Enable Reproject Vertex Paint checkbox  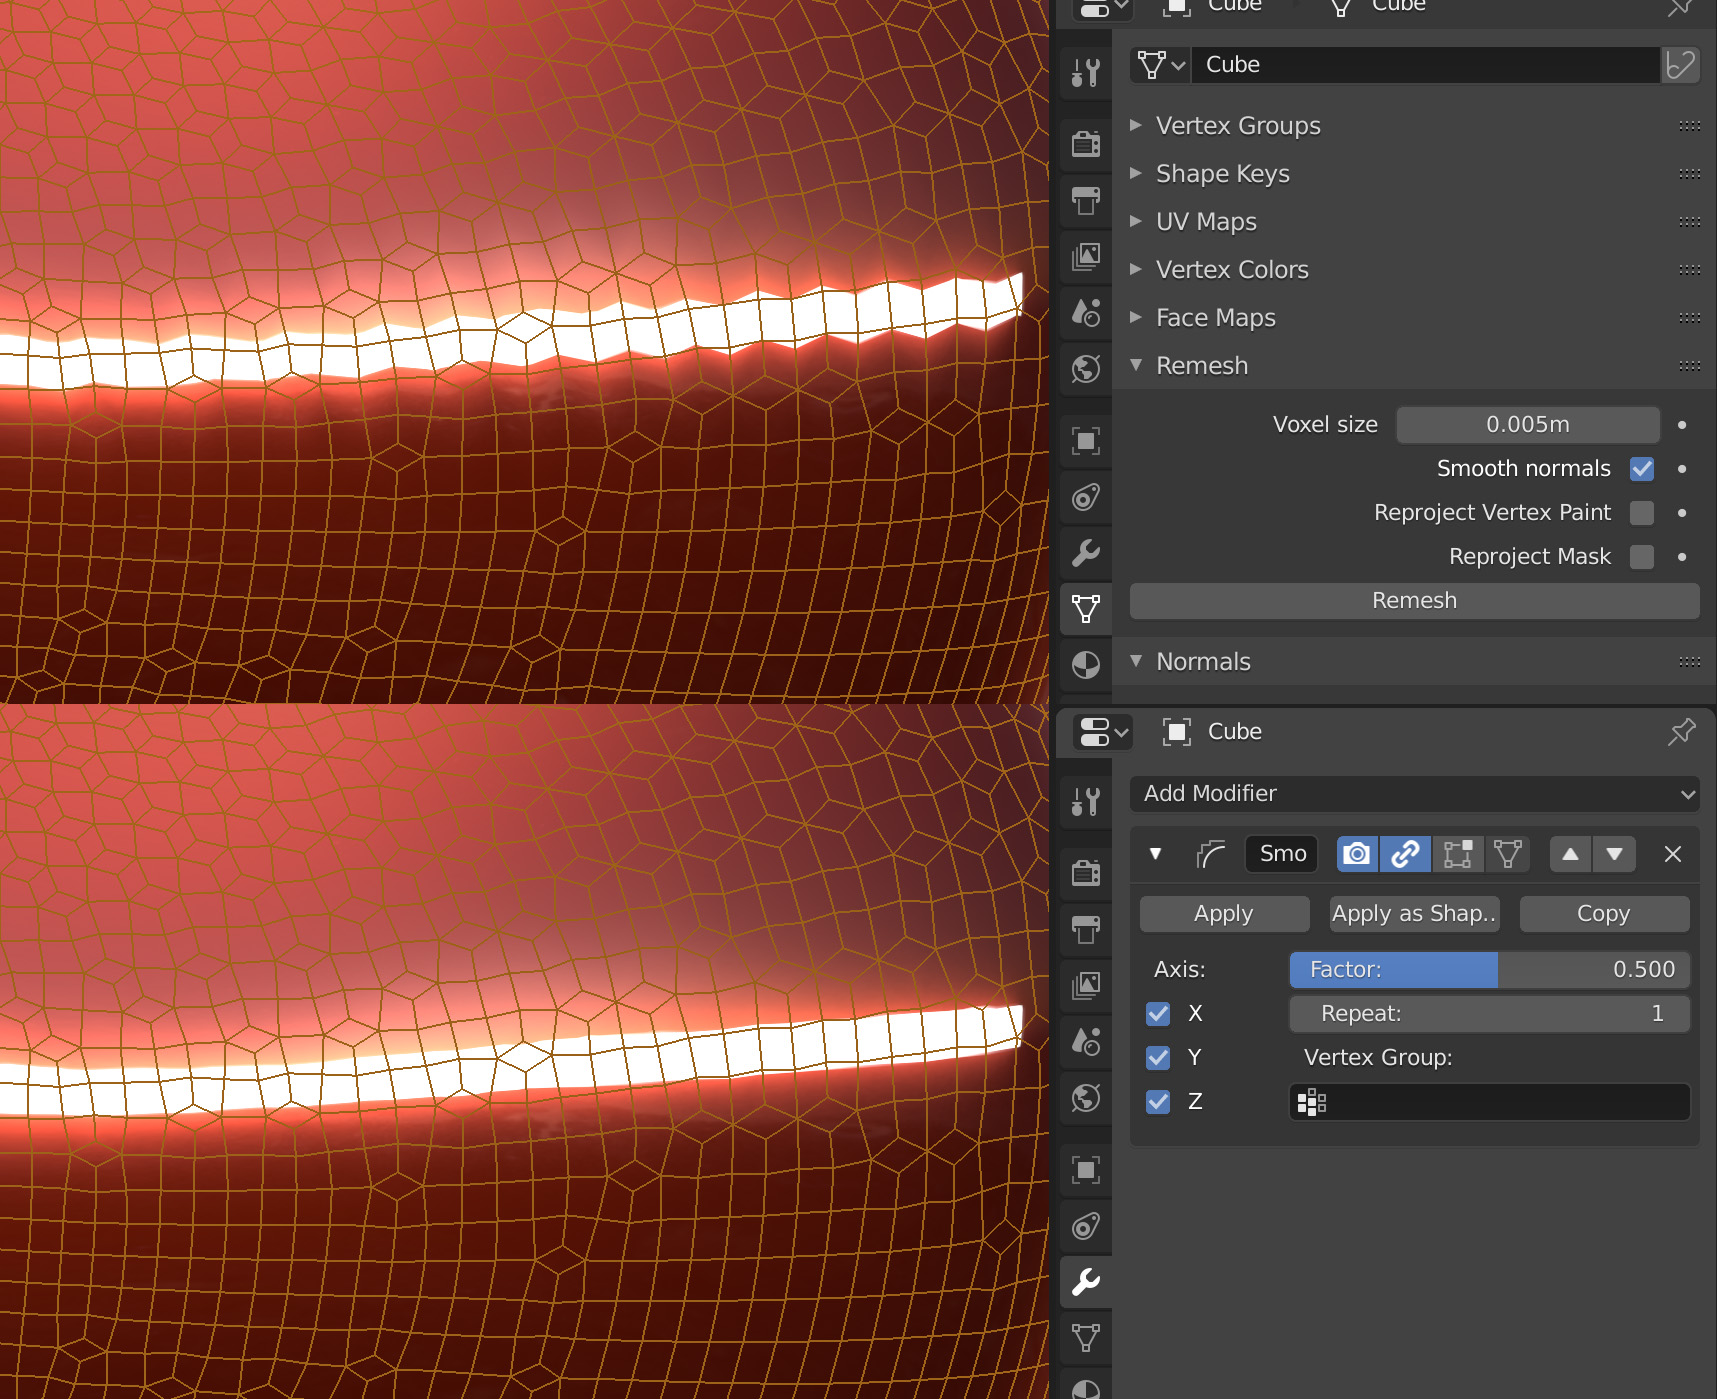tap(1642, 513)
